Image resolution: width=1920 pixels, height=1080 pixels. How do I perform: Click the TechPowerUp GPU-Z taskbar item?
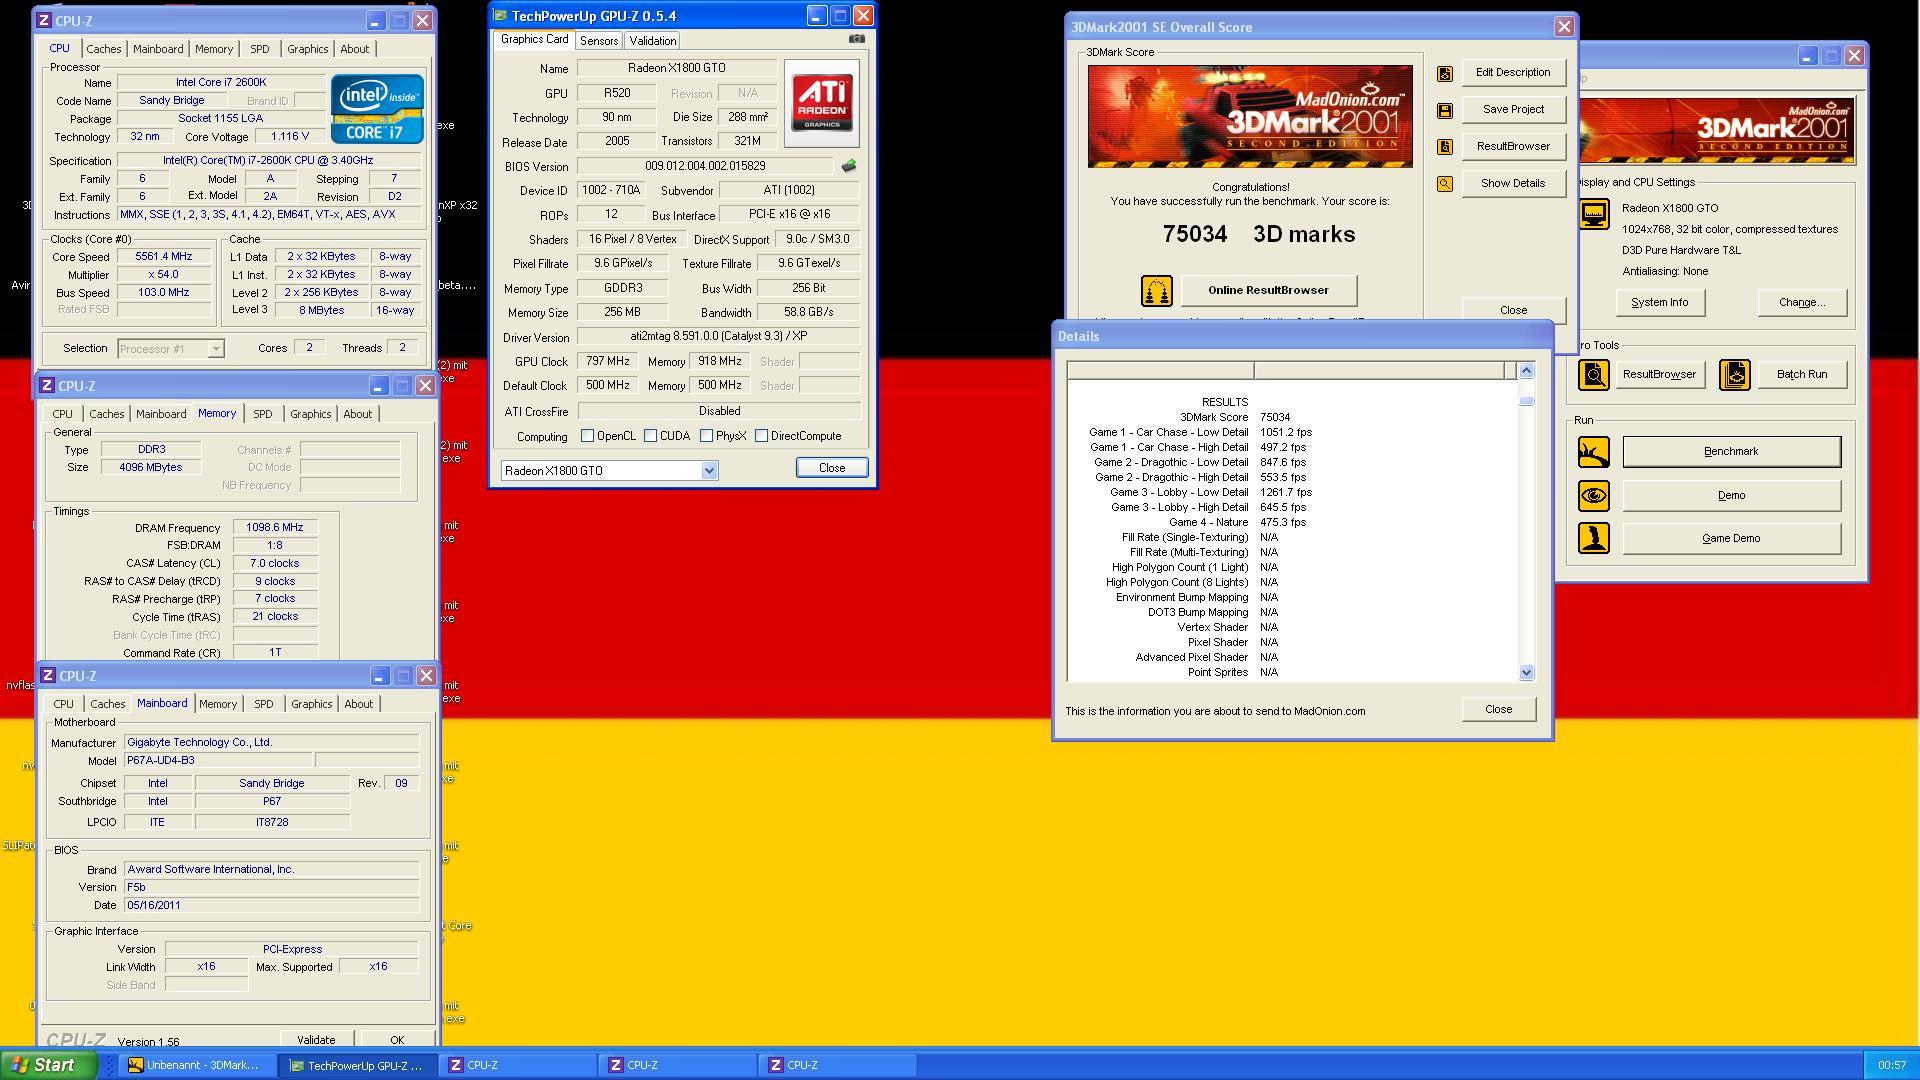(358, 1065)
